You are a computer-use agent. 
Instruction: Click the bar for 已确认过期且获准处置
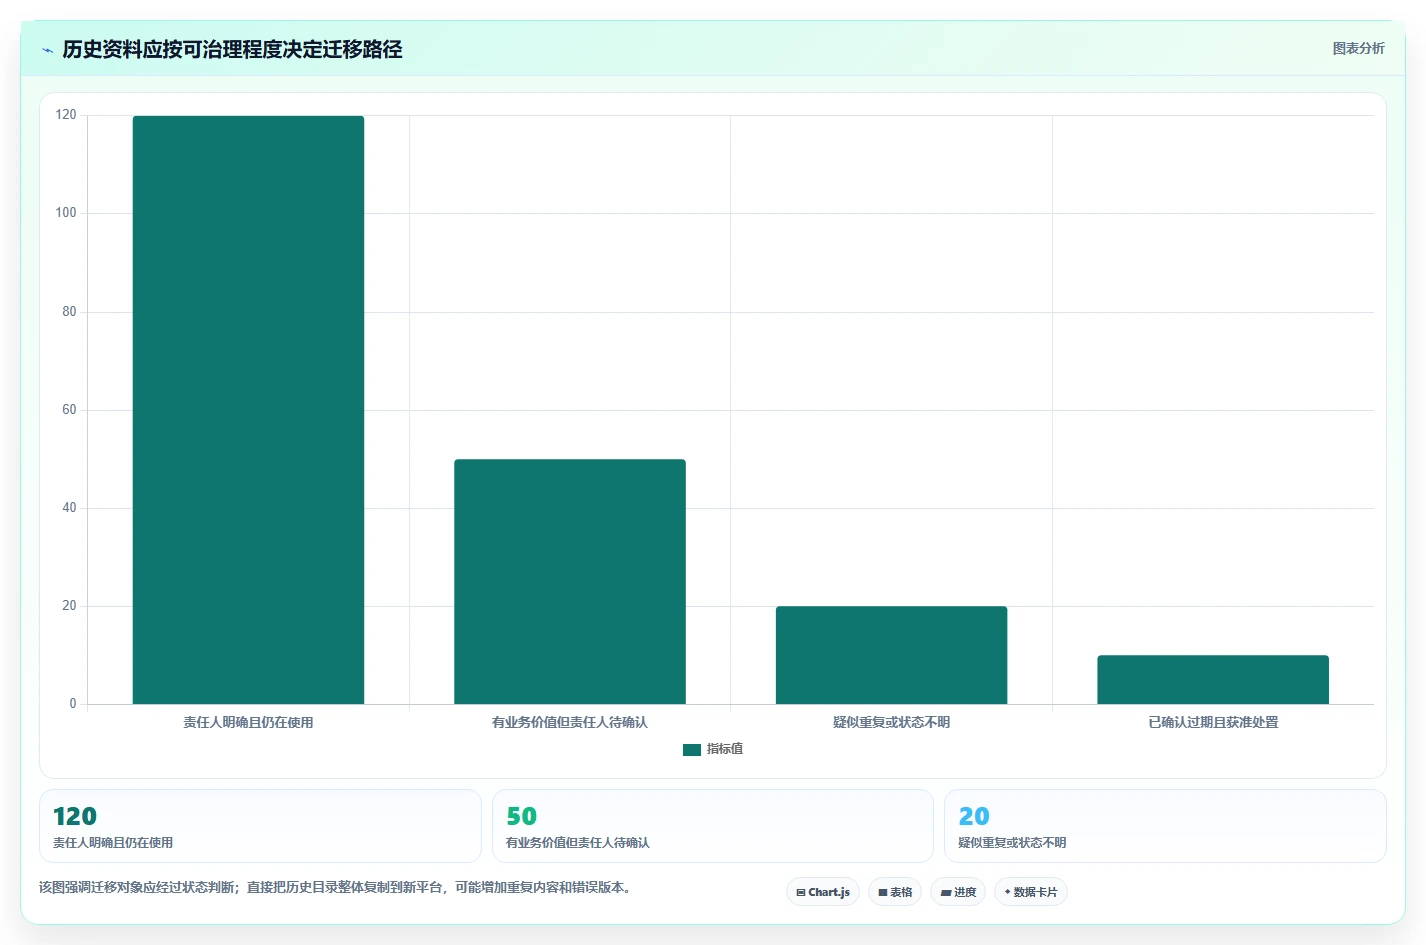[x=1213, y=680]
